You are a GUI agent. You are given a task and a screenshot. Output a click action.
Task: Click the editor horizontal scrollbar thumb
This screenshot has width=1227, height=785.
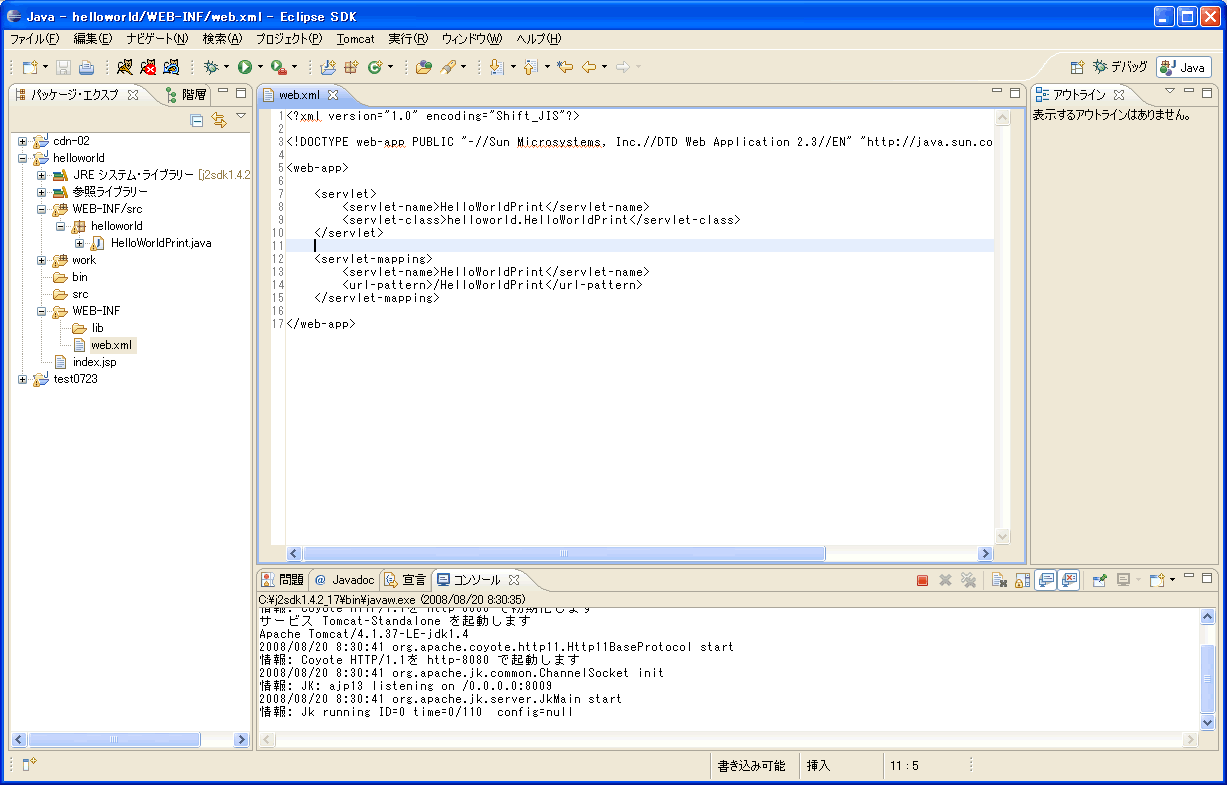[564, 553]
